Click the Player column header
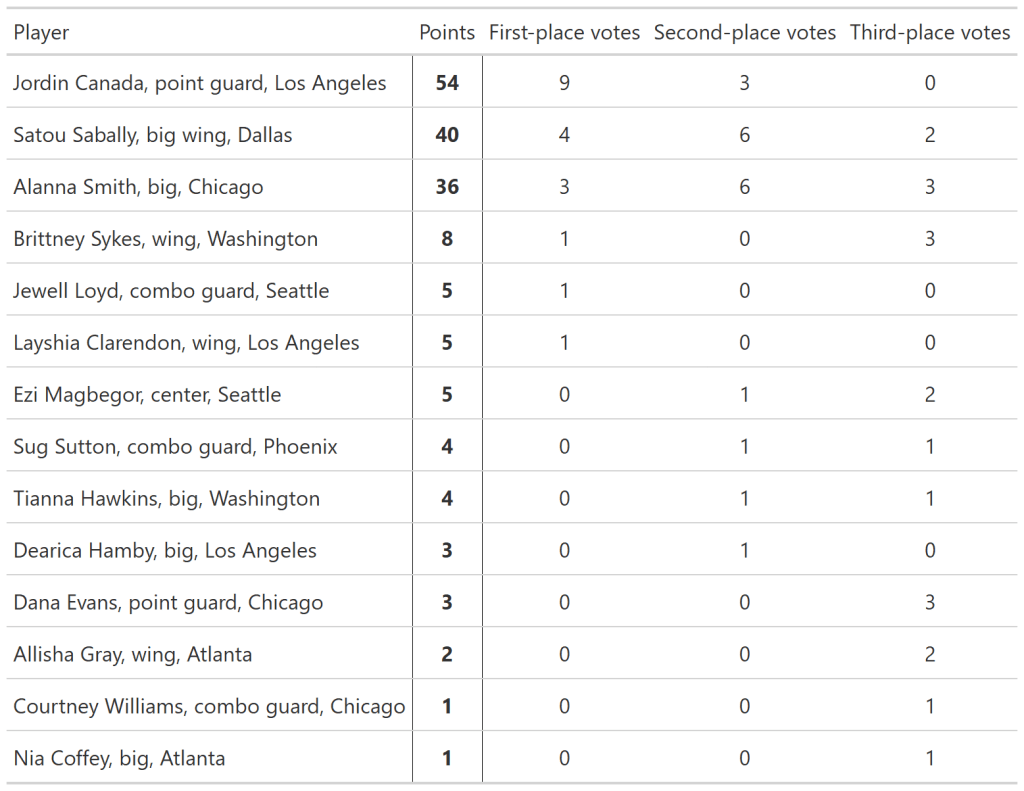Screen dimensions: 1024x791 pos(42,33)
